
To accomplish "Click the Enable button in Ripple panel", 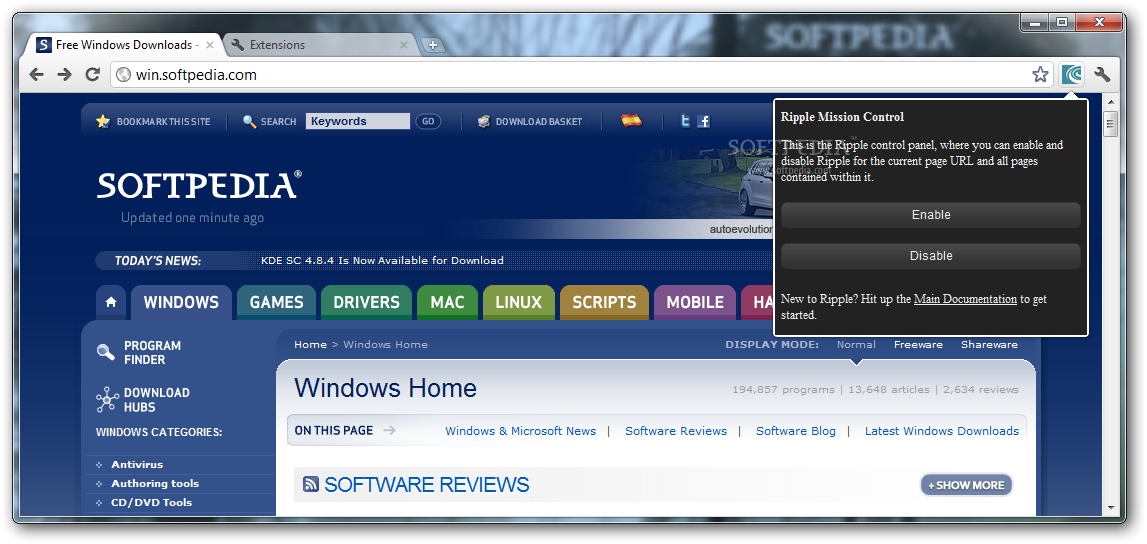I will pyautogui.click(x=930, y=215).
